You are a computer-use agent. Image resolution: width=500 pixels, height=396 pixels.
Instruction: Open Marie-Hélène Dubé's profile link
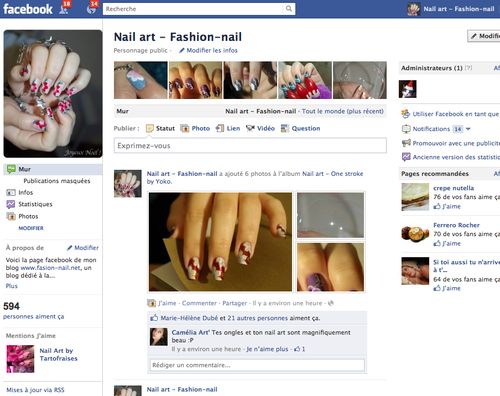[189, 318]
